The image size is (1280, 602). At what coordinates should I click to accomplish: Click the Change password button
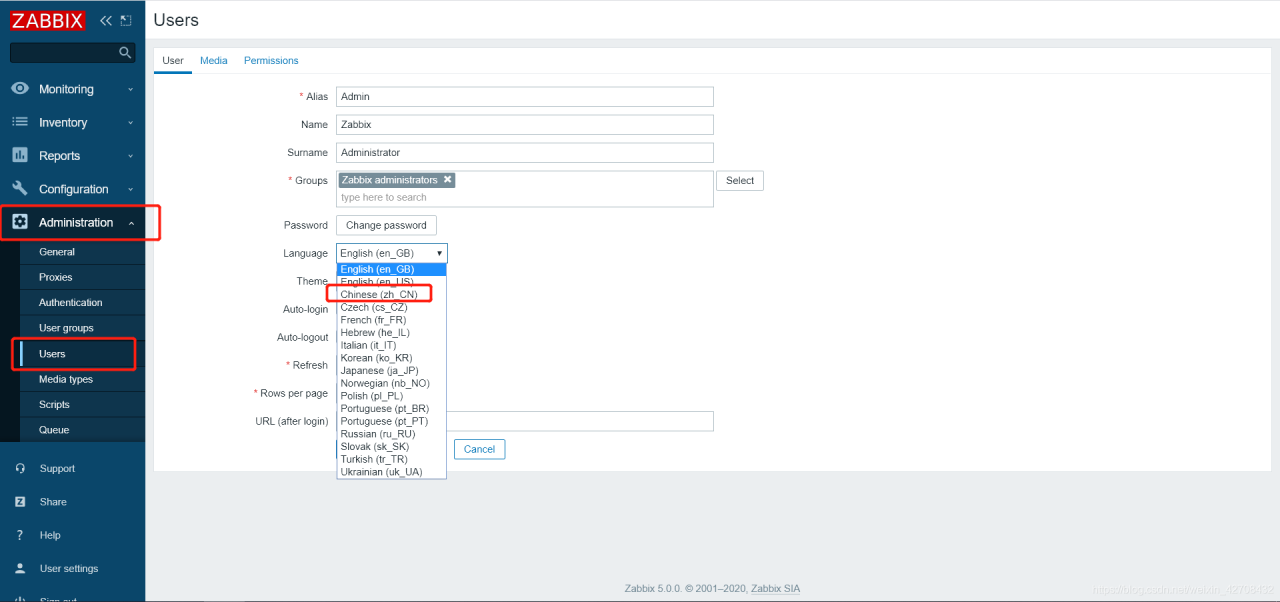pyautogui.click(x=386, y=225)
